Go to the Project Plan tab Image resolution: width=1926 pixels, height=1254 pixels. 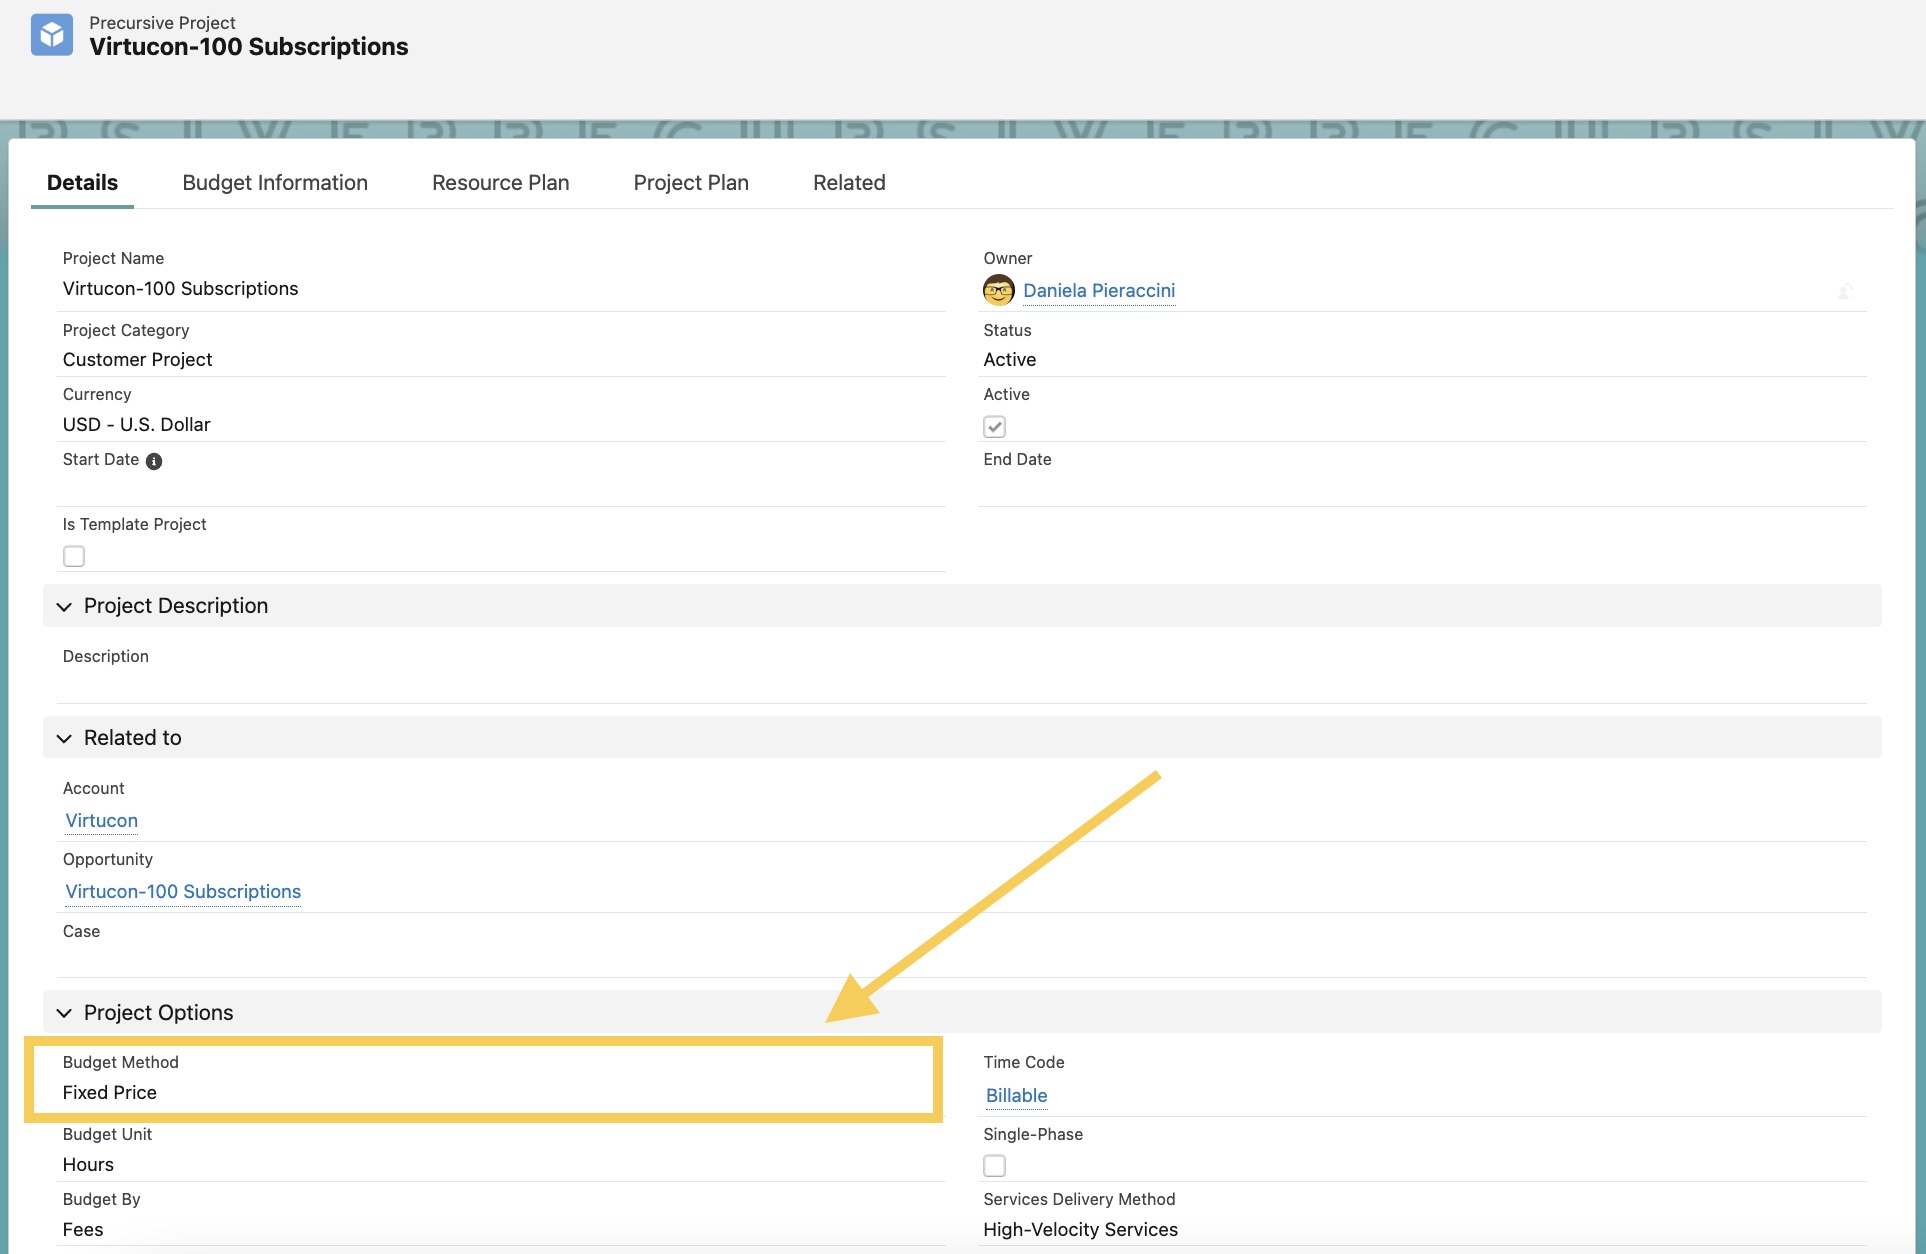pyautogui.click(x=691, y=183)
